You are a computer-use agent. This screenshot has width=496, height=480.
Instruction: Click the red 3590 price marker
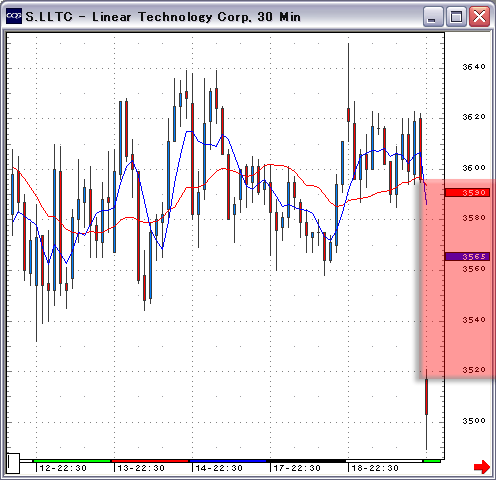[467, 193]
